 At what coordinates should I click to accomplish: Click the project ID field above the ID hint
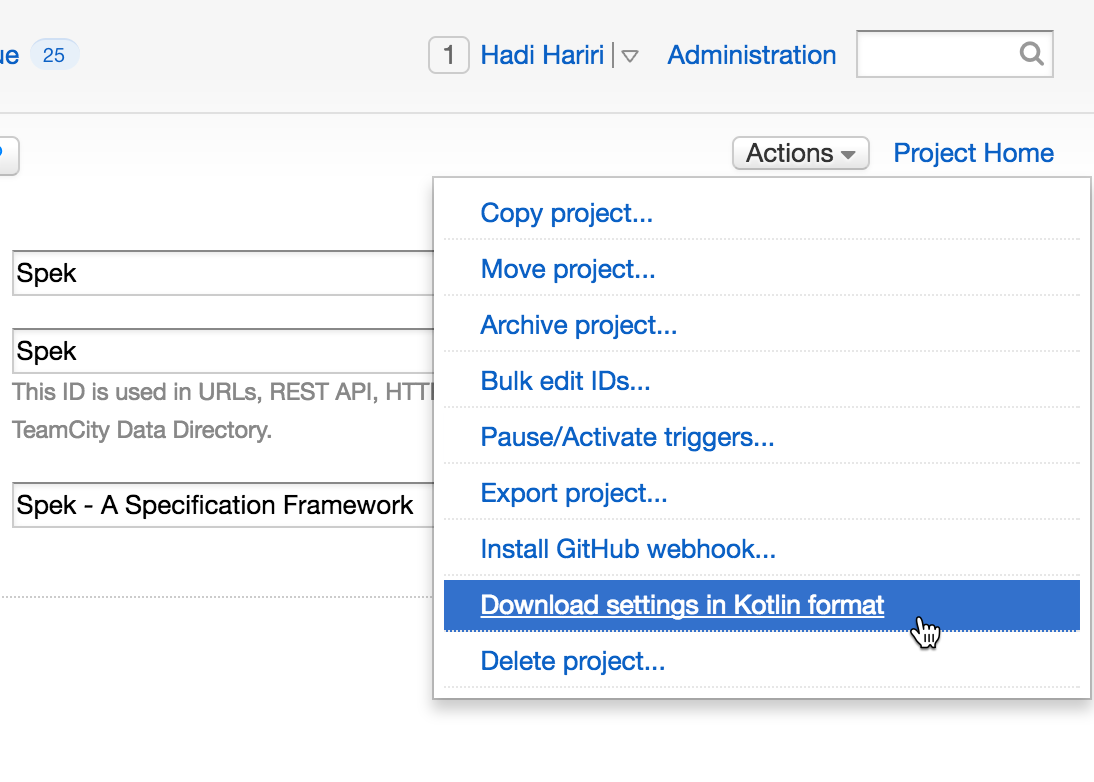223,351
